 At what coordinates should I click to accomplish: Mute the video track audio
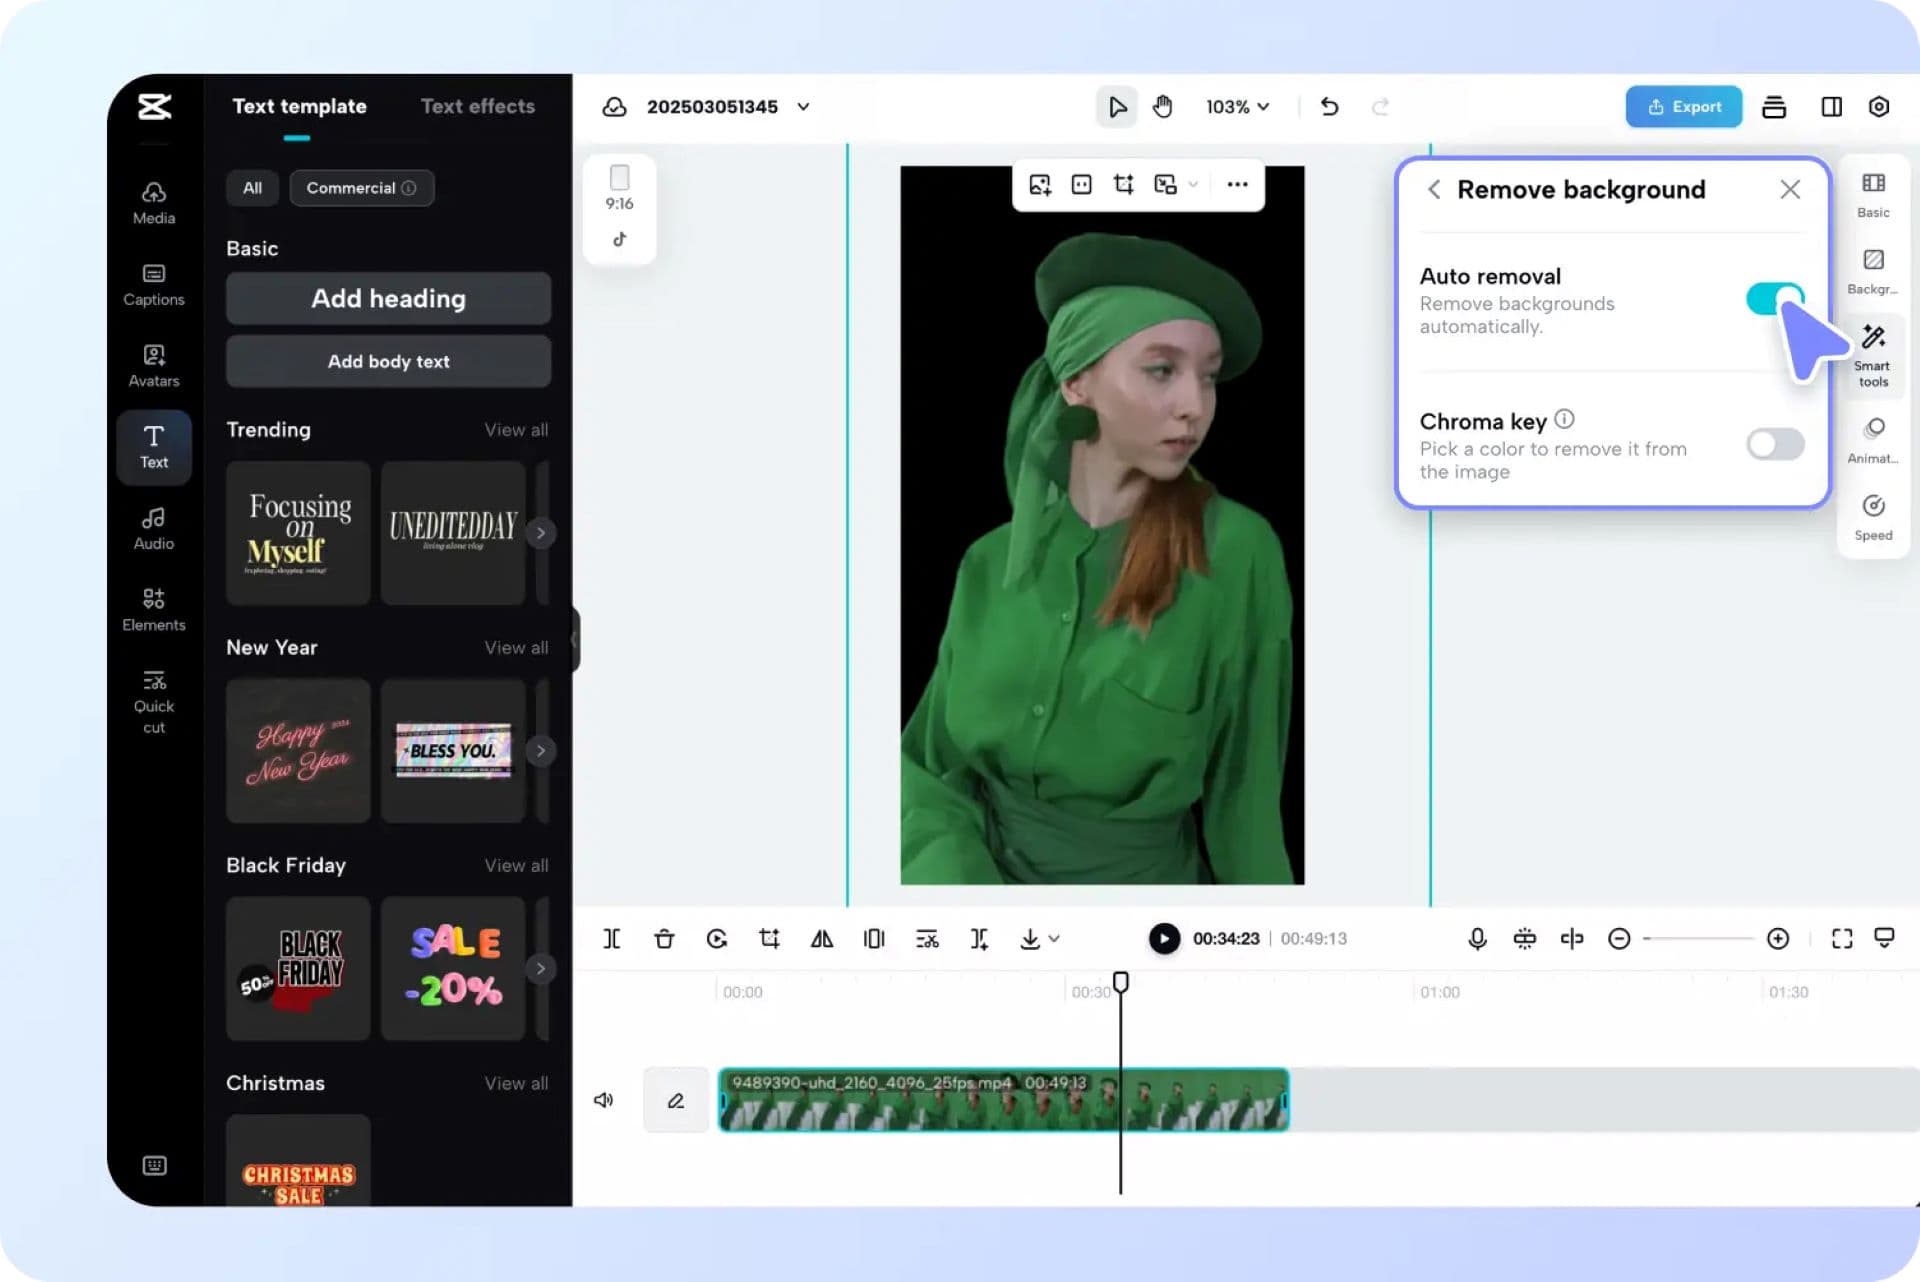click(x=603, y=1099)
